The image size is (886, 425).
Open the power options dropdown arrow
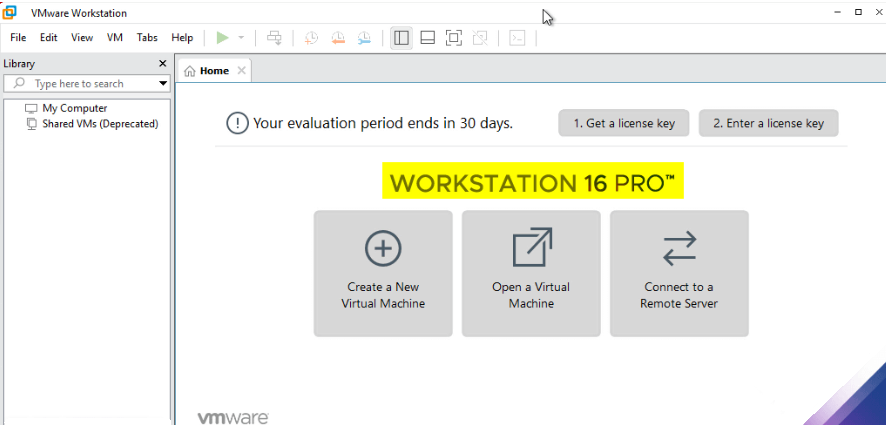(241, 38)
